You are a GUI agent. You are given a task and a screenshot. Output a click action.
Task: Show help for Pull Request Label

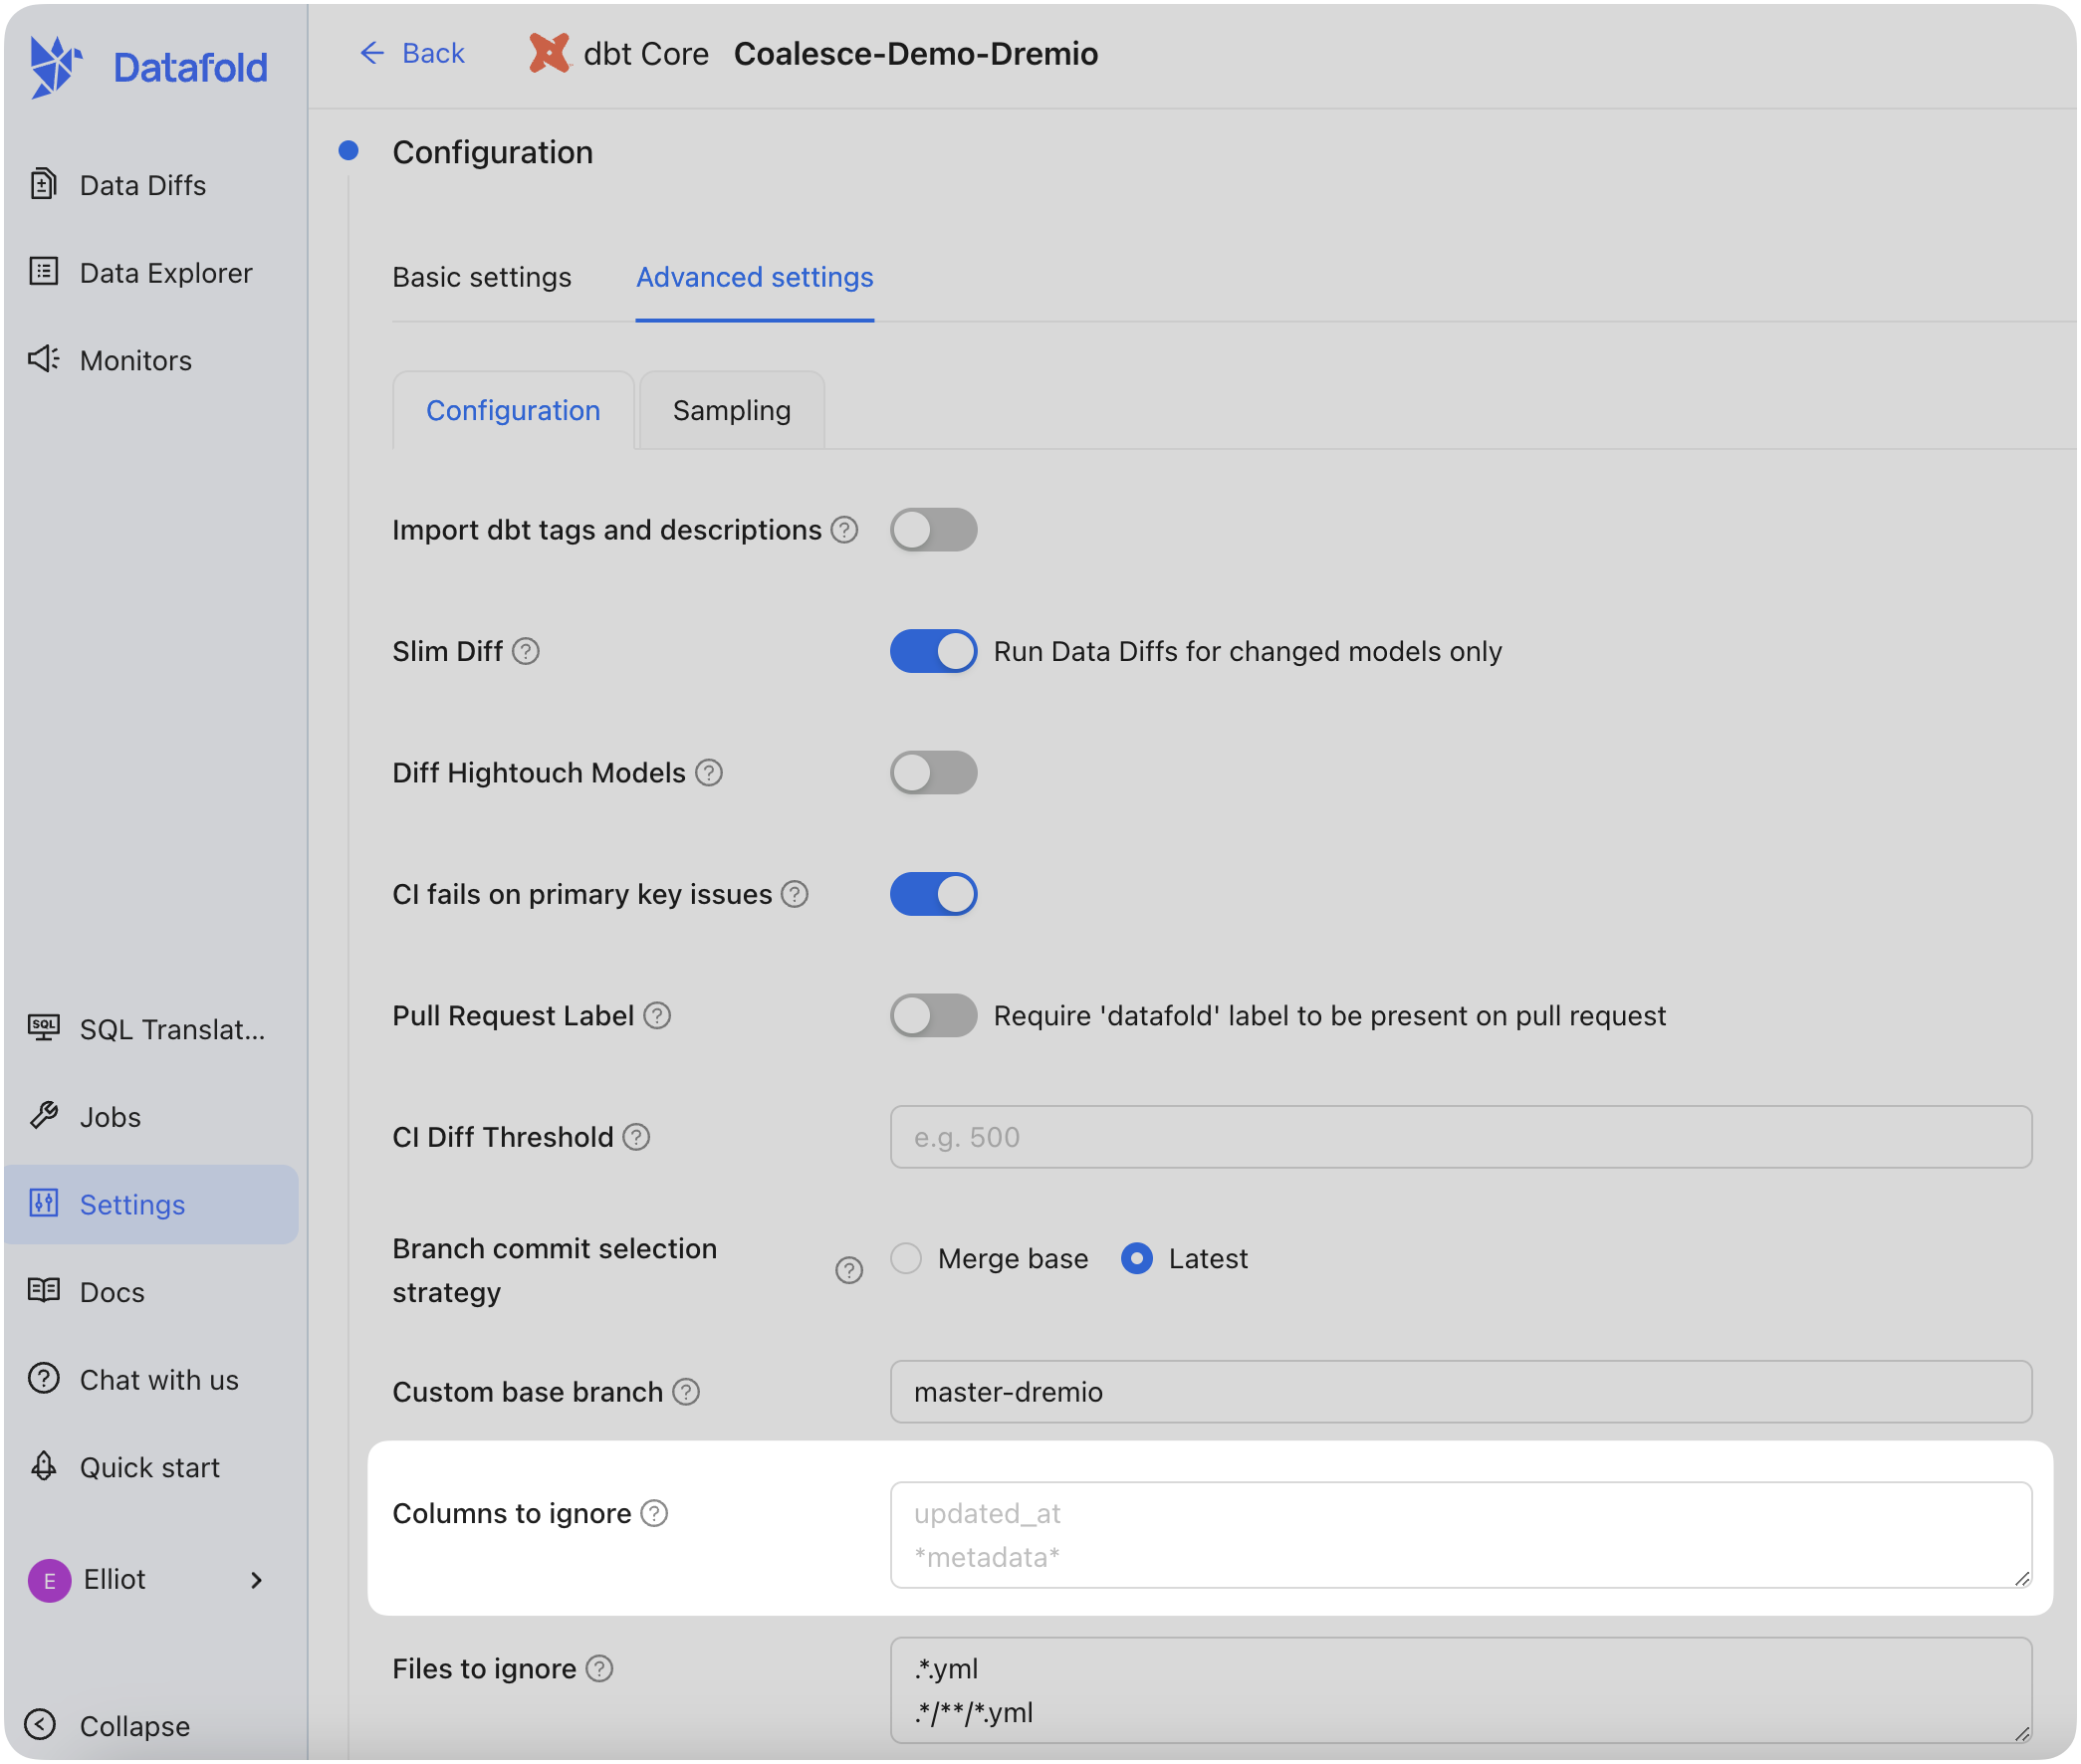coord(657,1016)
